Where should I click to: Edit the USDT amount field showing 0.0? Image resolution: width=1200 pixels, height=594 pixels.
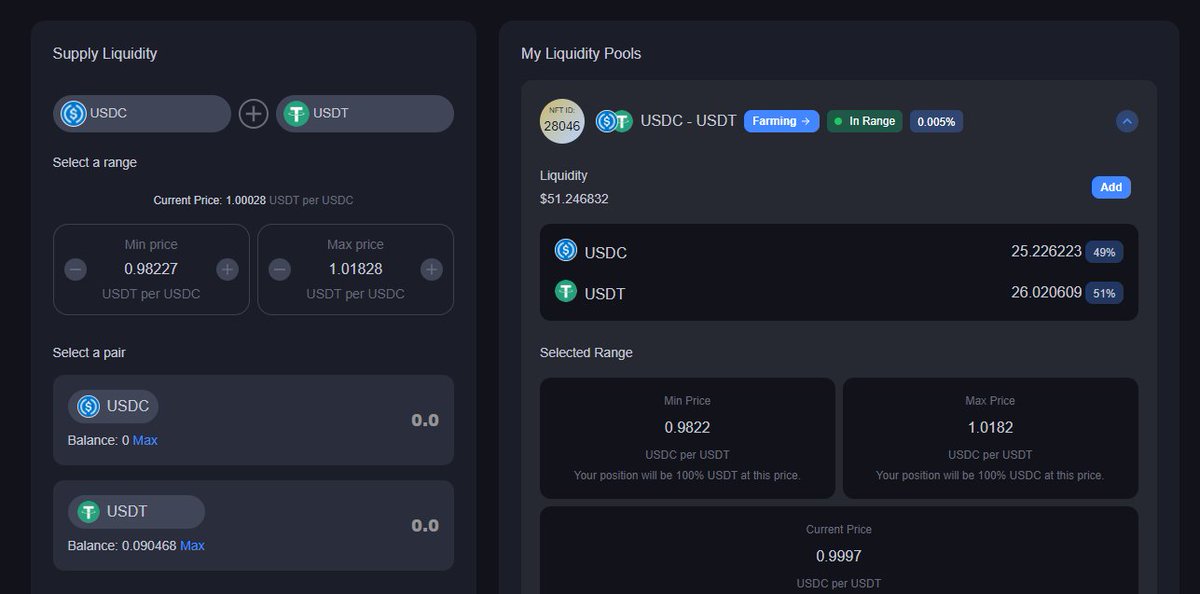pos(425,525)
